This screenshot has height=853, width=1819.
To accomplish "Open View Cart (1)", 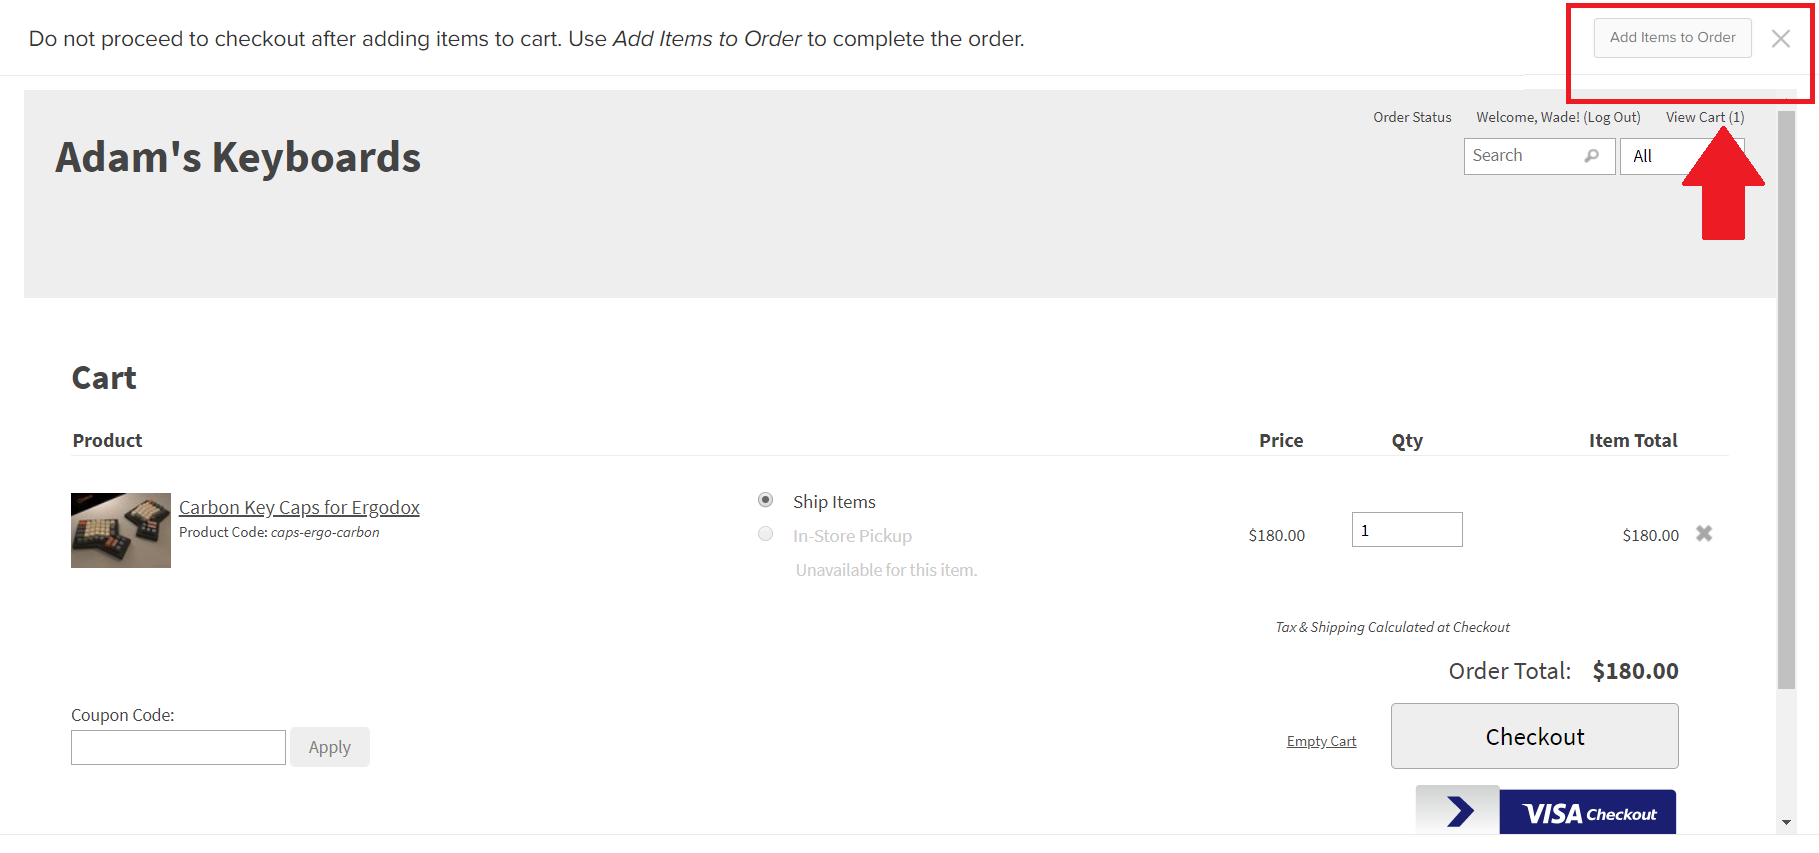I will [x=1704, y=117].
